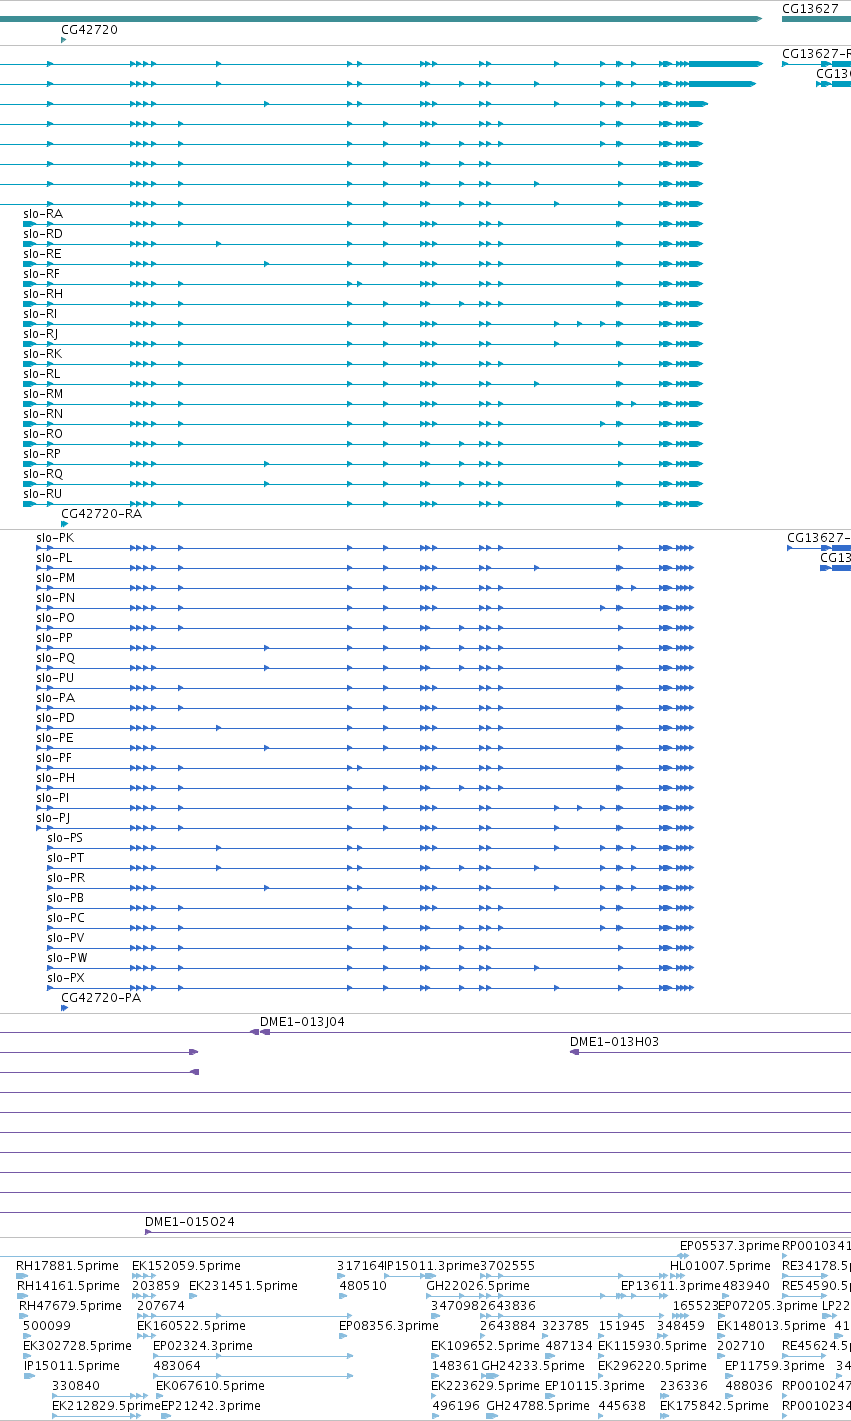
Task: Click the EP05537.3prime EST label
Action: pos(729,1246)
